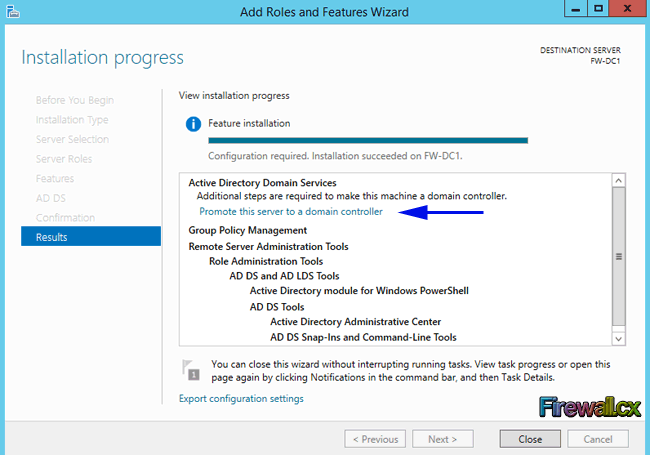Promote this server to a domain controller

pos(291,212)
